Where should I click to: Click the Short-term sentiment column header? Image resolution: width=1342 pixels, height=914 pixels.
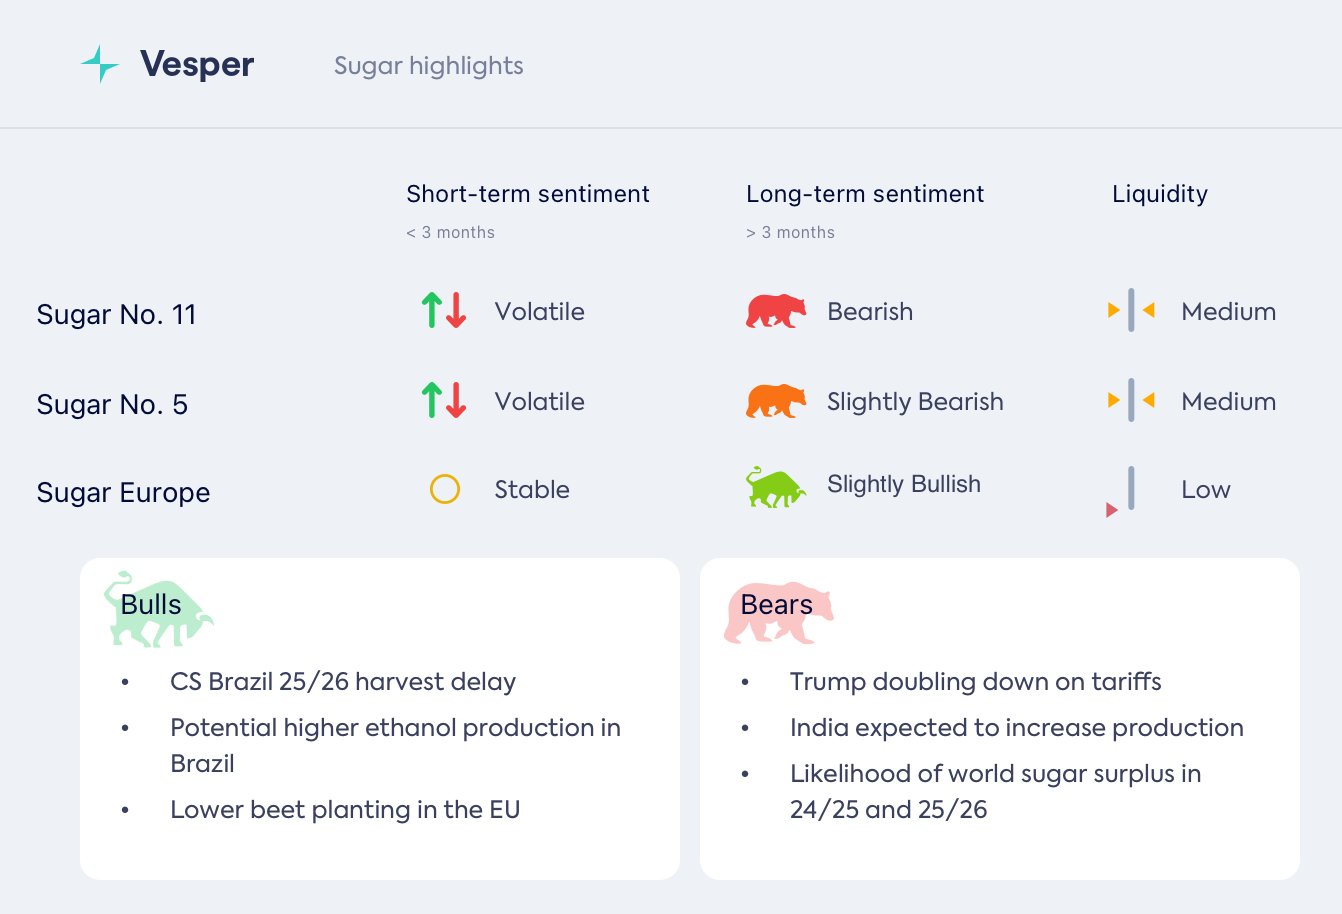pyautogui.click(x=527, y=194)
